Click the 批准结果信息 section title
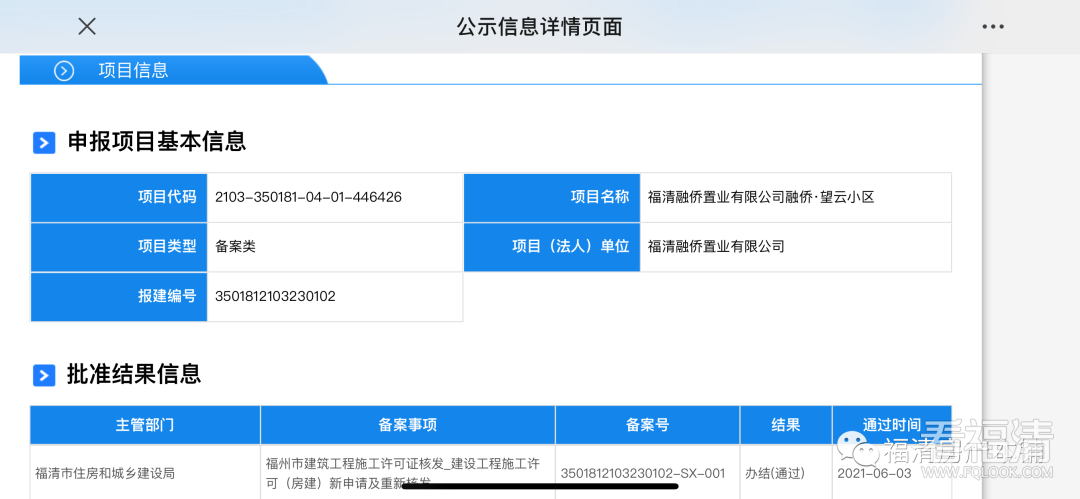This screenshot has width=1080, height=499. click(134, 375)
